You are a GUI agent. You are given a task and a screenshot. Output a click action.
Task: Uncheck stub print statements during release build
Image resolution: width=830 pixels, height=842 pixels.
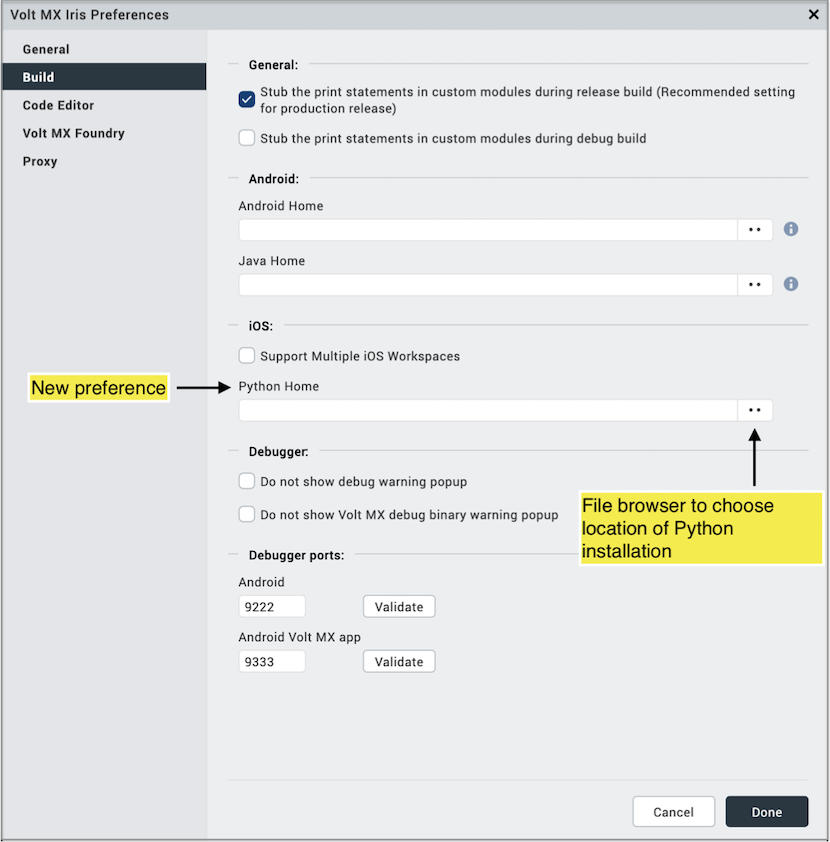point(247,99)
